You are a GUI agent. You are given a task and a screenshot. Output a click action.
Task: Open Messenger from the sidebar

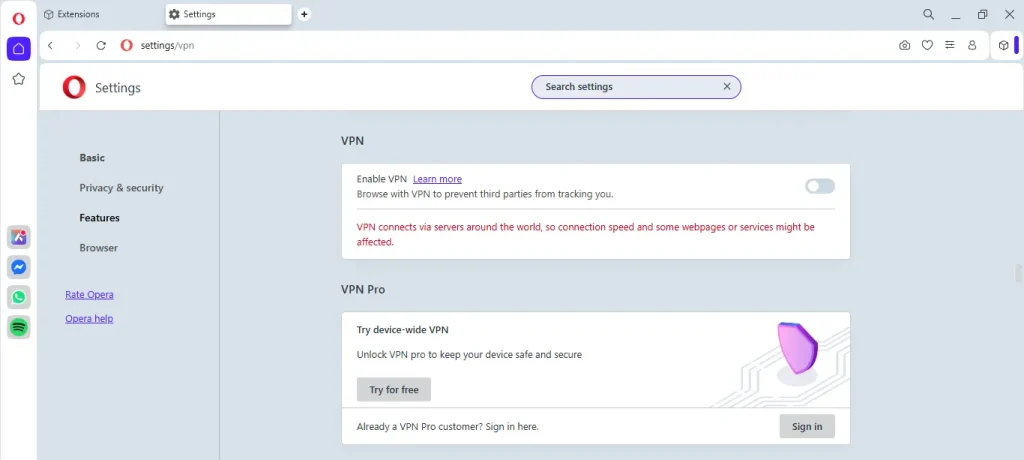(18, 267)
